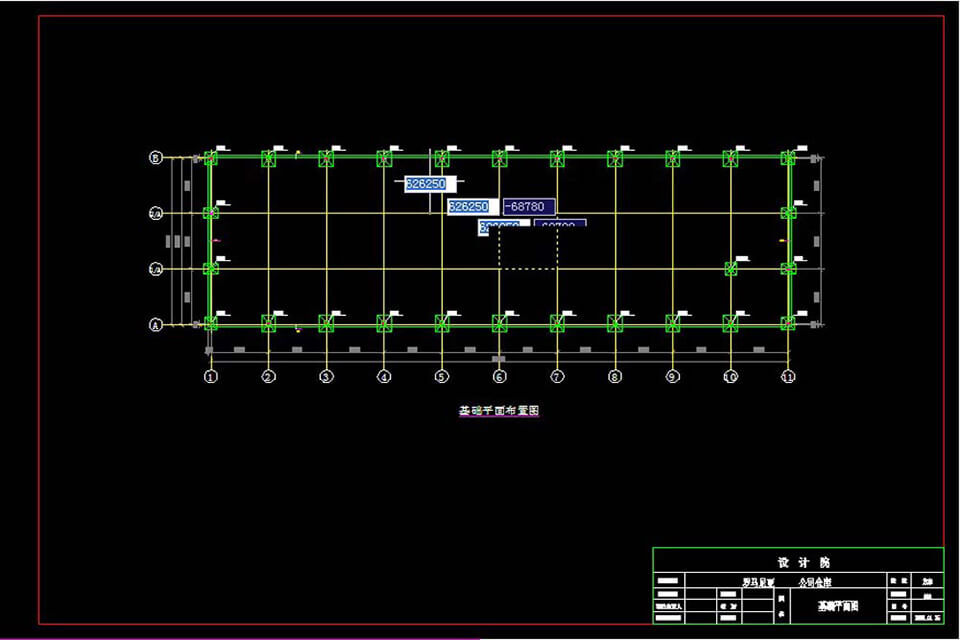Viewport: 960px width, 640px height.
Task: Select axis bubble labeled B
Action: (x=156, y=157)
